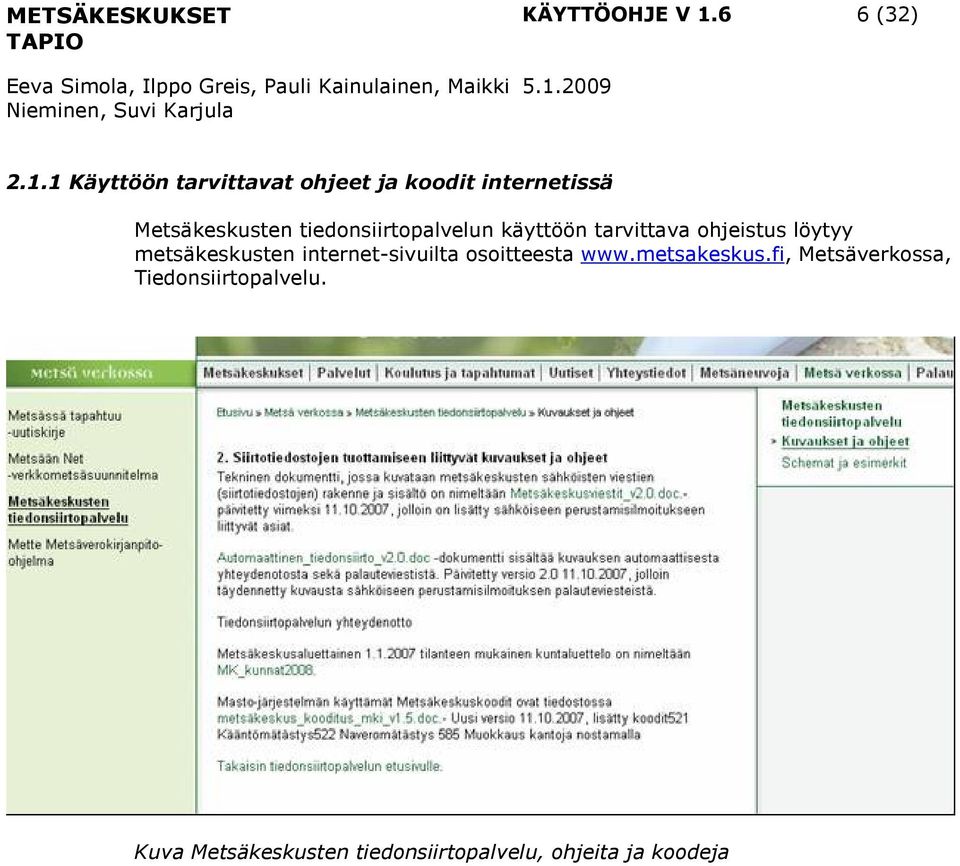Click Takaisin tiedonsiirtopalvelun etusivulle link
Viewport: 960px width, 866px height.
[329, 766]
